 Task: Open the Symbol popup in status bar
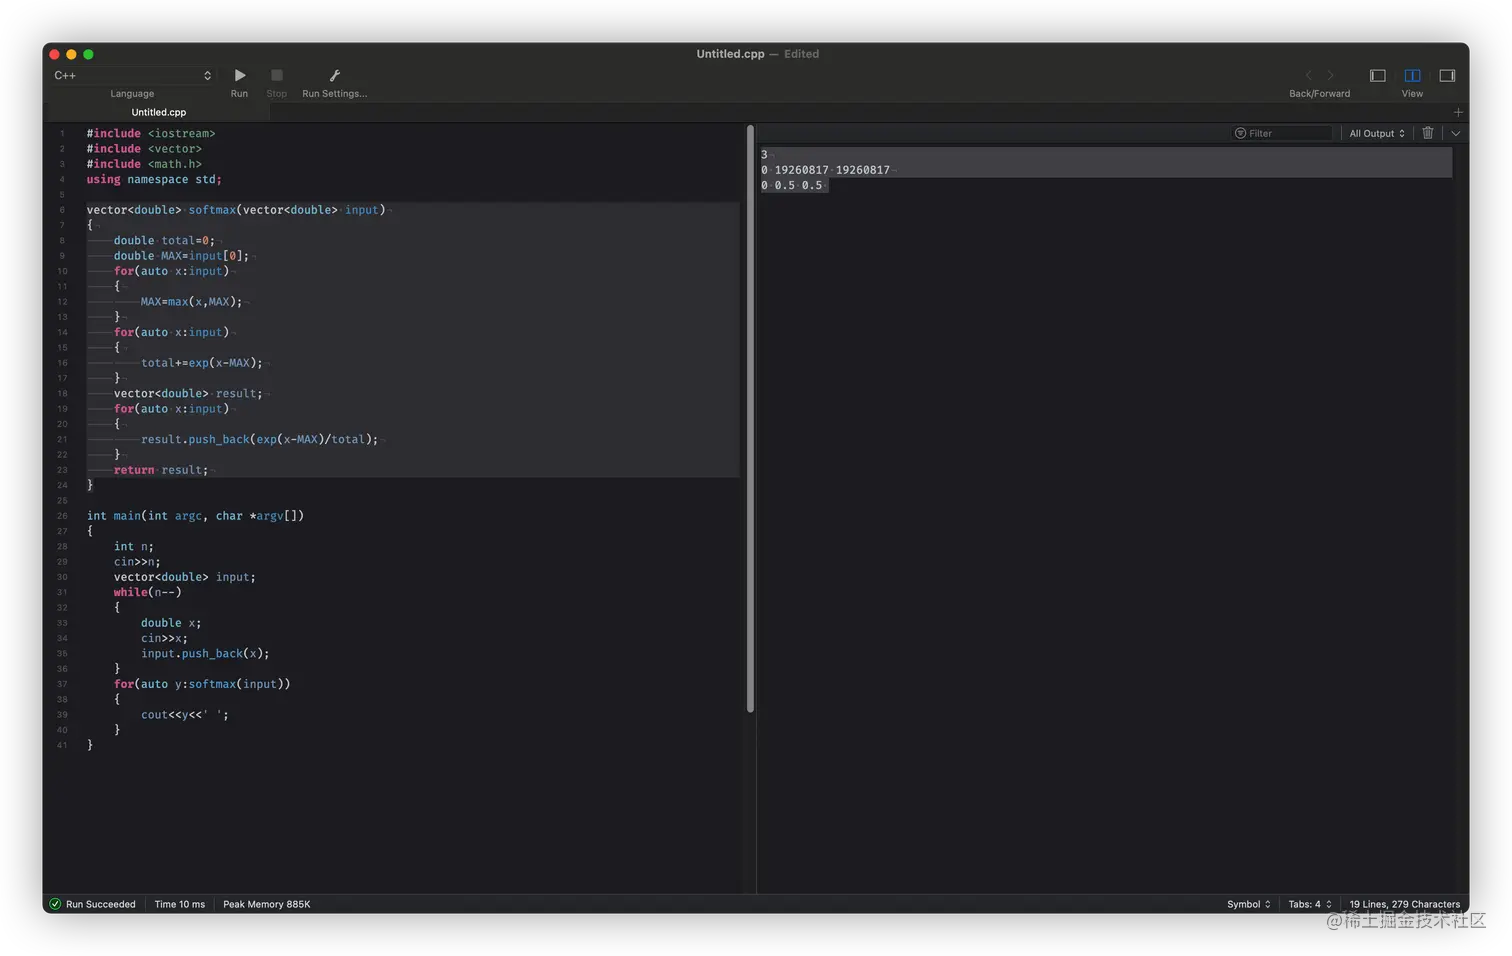[1249, 904]
